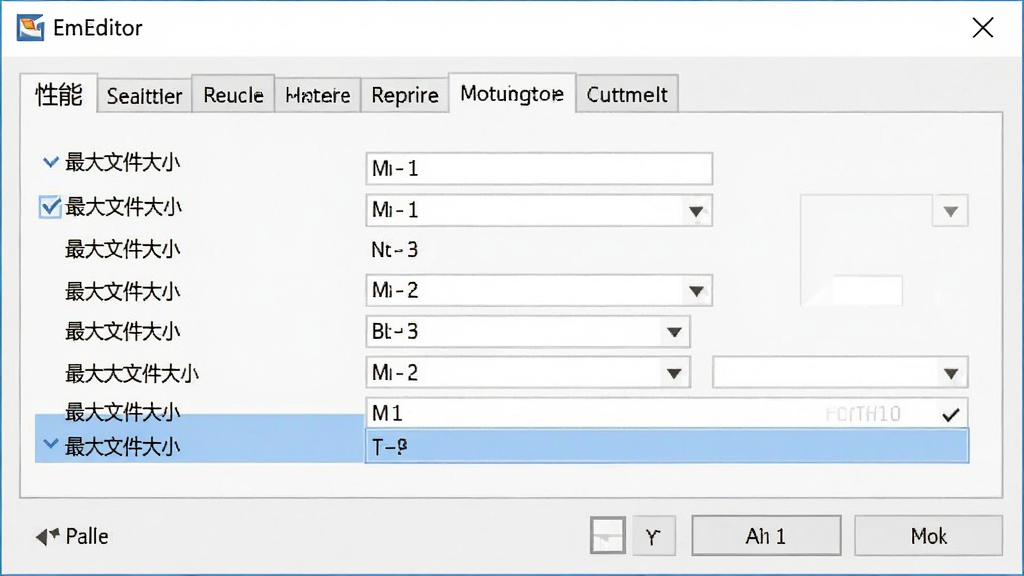Click the Mok button
This screenshot has width=1024, height=576.
[928, 536]
